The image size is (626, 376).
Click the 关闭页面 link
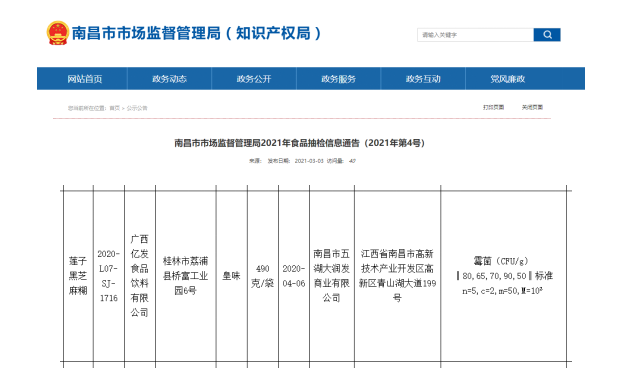tap(532, 107)
